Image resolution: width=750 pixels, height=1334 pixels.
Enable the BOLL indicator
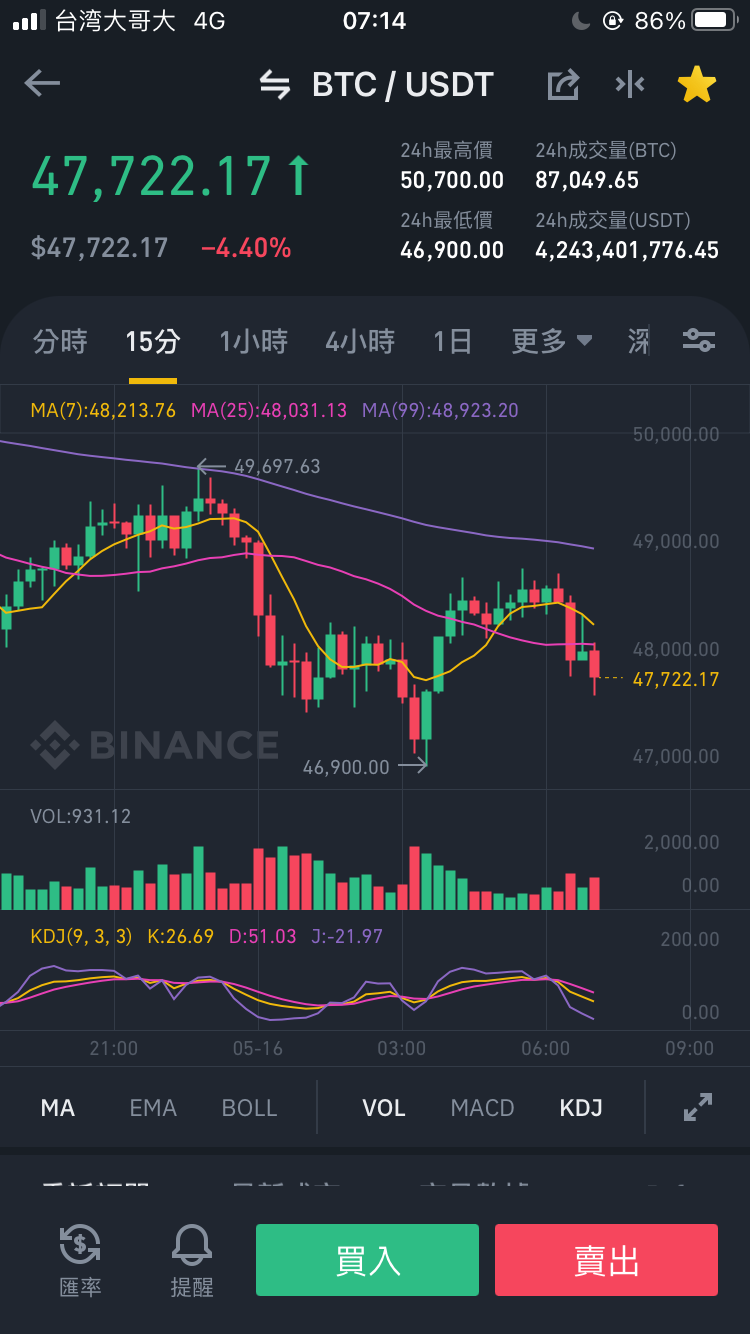point(250,1108)
